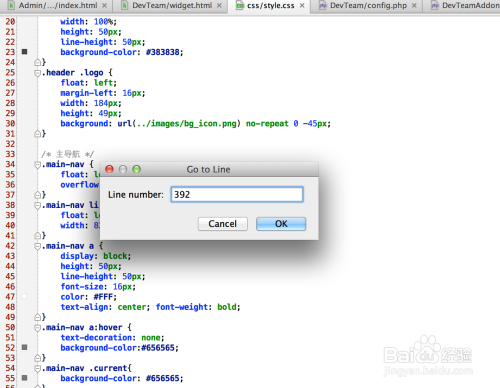
Task: Switch to the Admin index.html tab
Action: [58, 6]
